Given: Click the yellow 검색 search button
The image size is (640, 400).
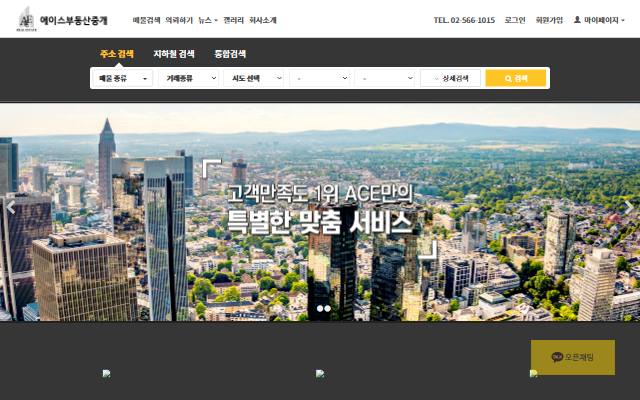Looking at the screenshot, I should click(x=516, y=78).
